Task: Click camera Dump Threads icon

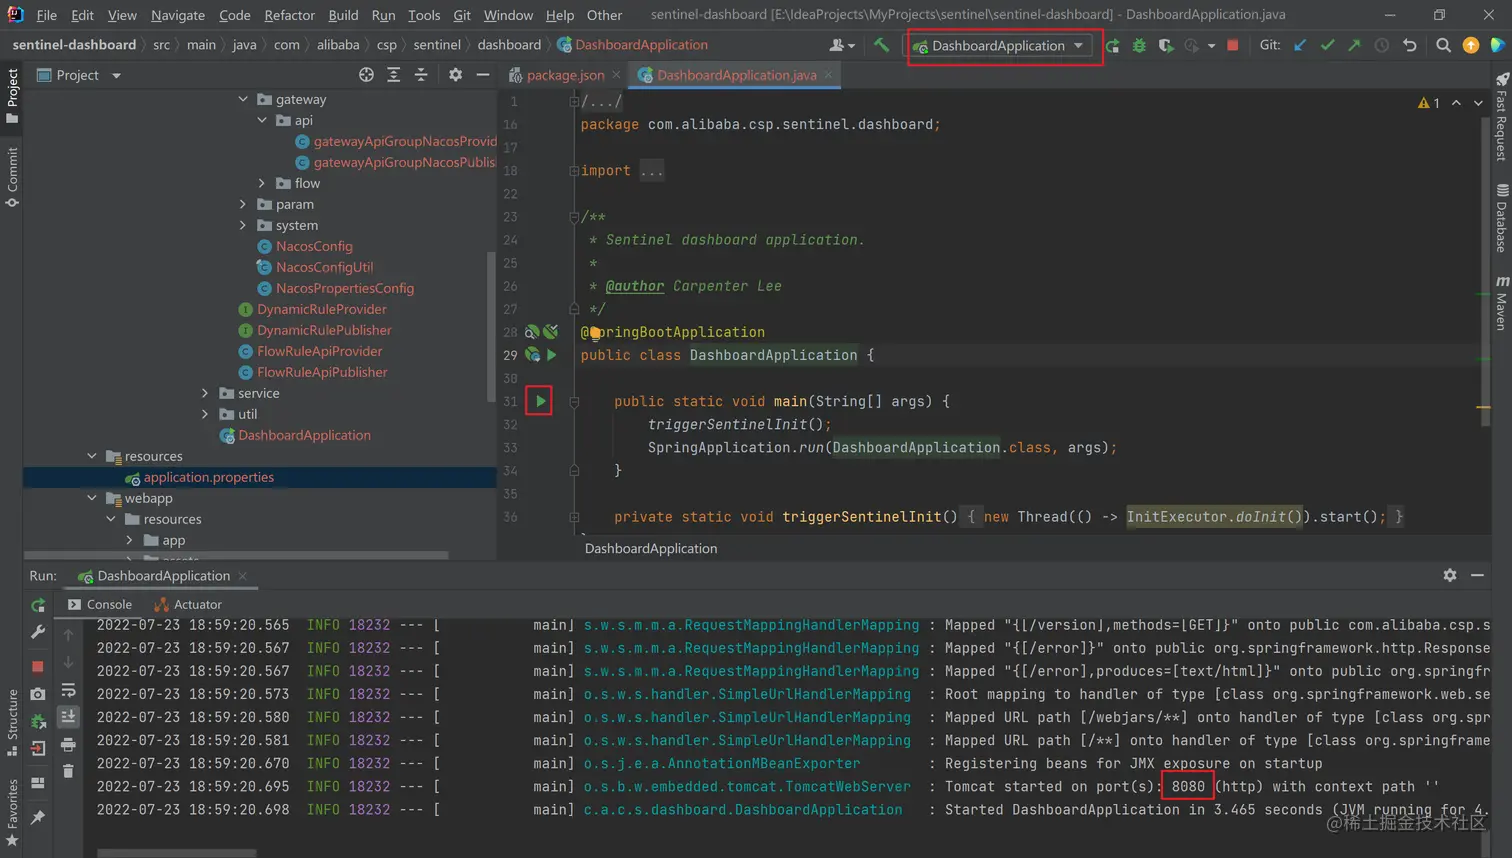Action: click(x=38, y=694)
